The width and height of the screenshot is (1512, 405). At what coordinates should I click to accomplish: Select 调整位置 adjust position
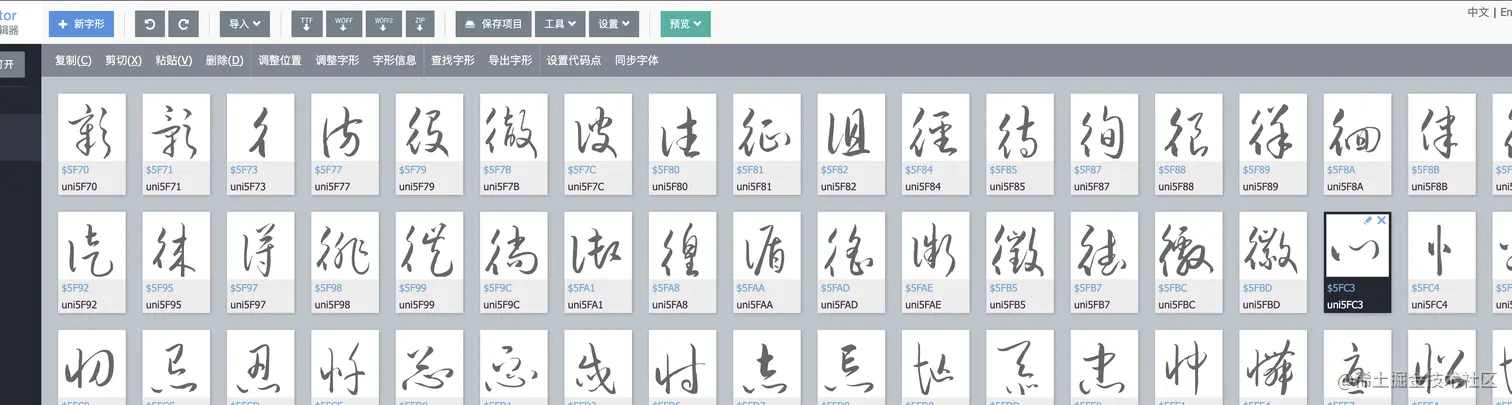click(x=280, y=60)
